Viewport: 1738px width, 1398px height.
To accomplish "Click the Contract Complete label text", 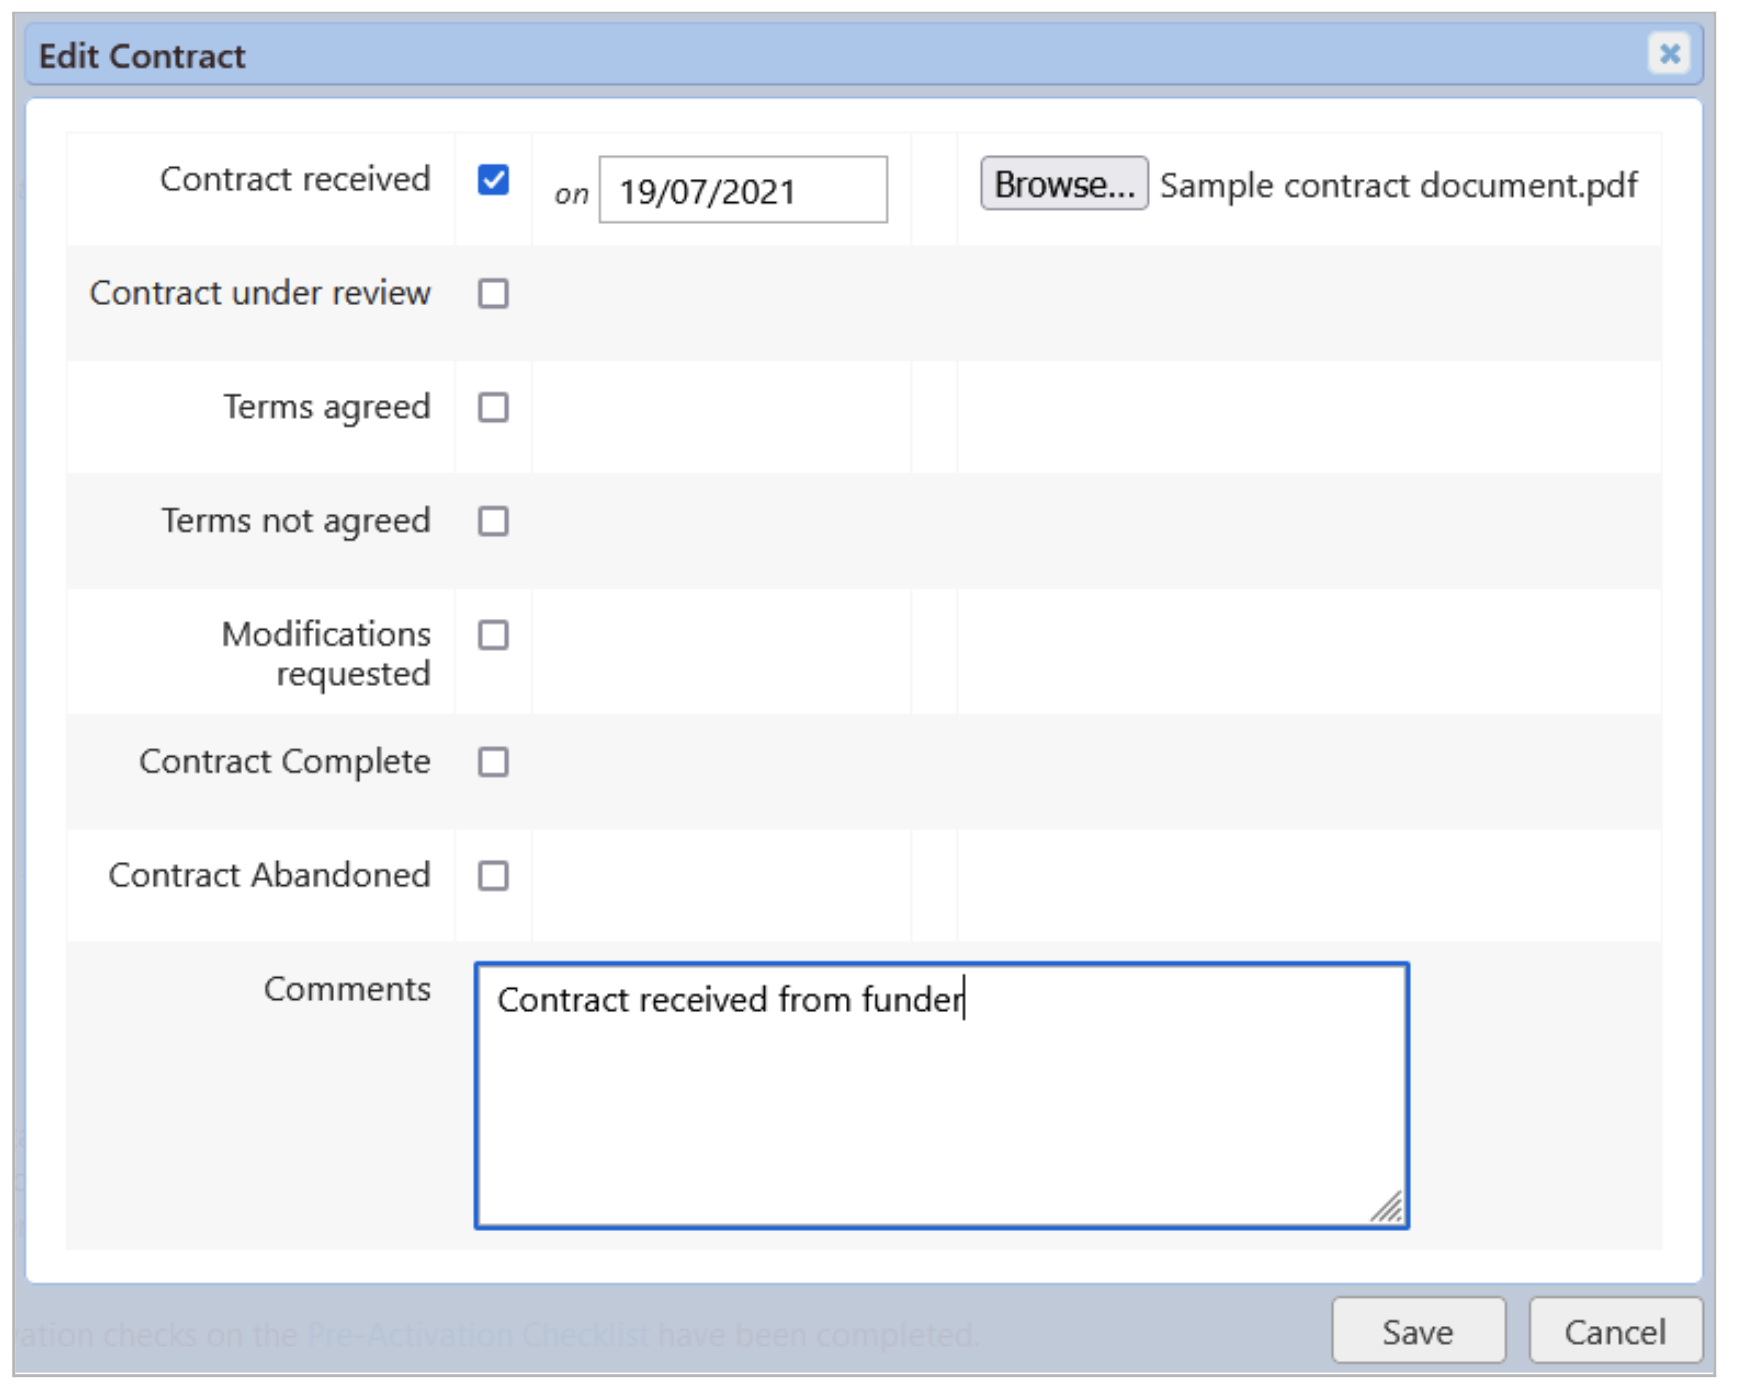I will click(285, 762).
